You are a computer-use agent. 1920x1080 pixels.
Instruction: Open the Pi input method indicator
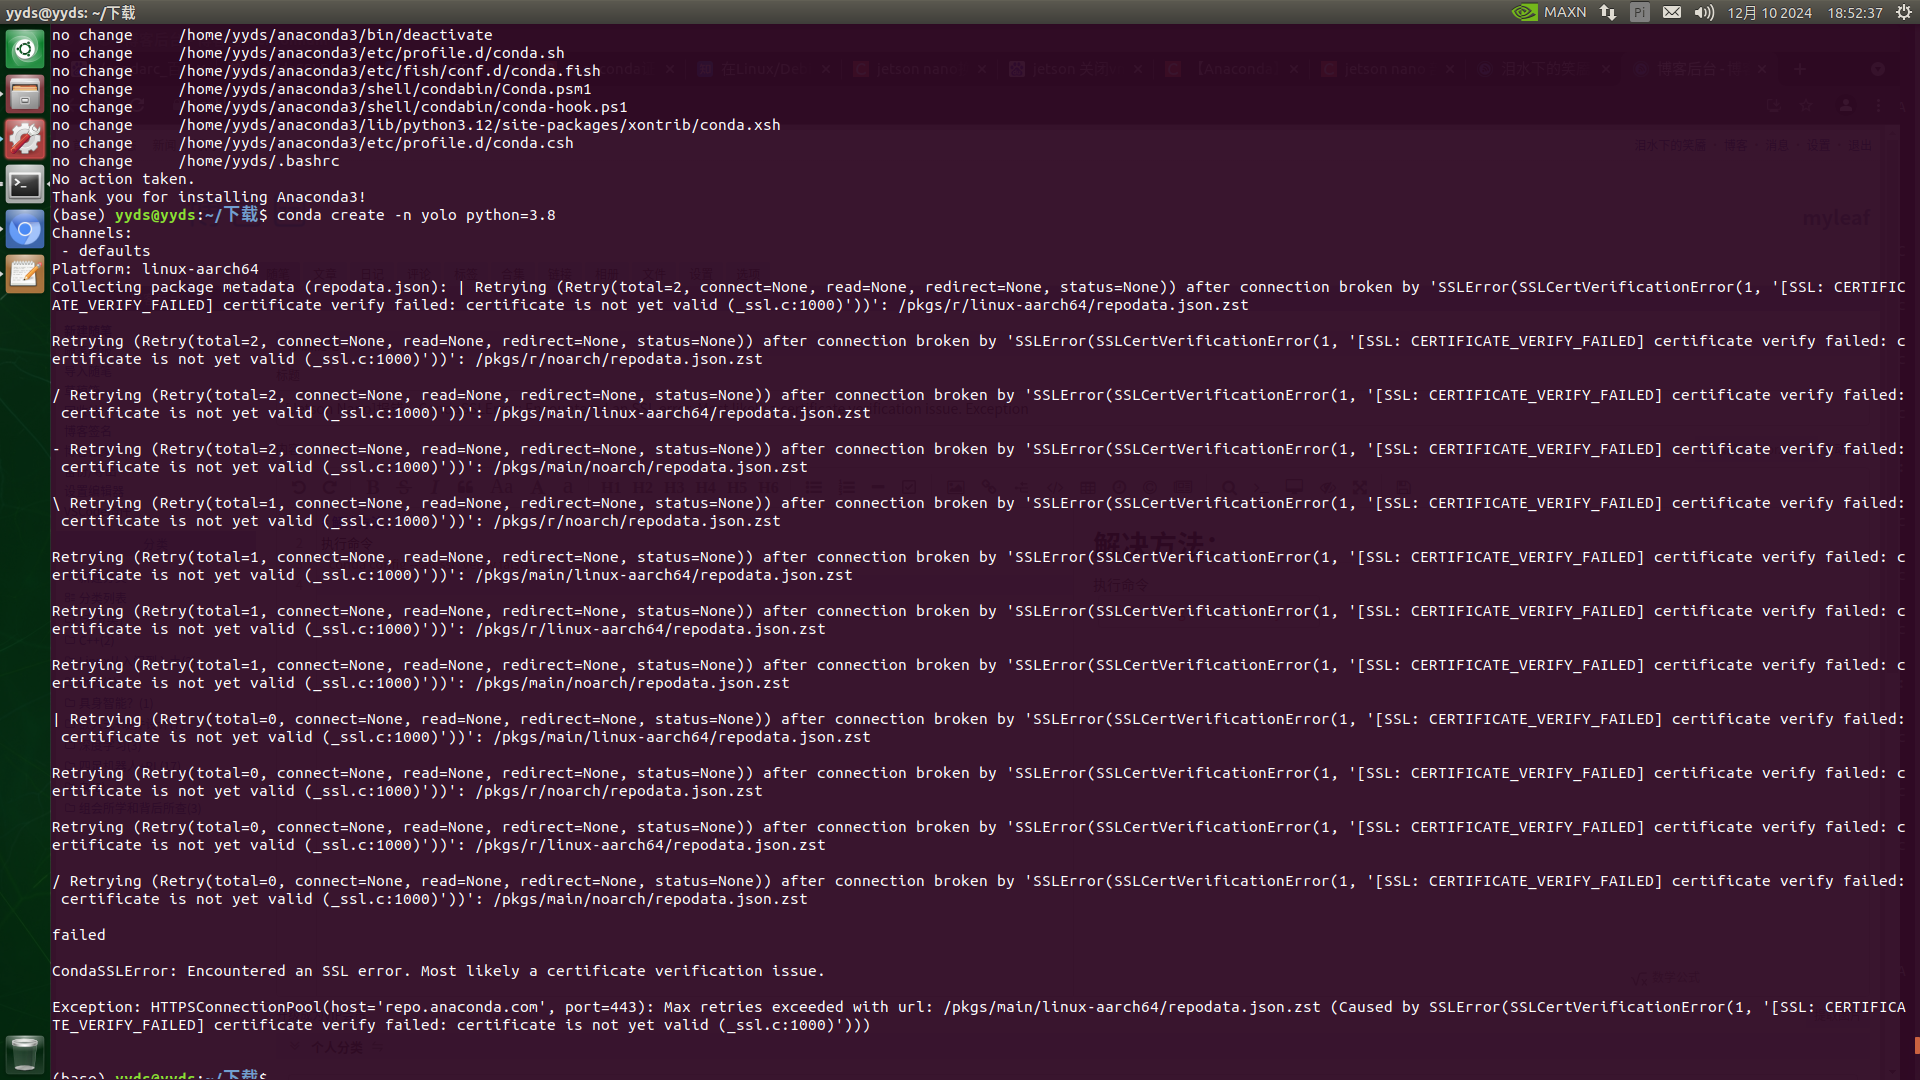click(x=1640, y=12)
